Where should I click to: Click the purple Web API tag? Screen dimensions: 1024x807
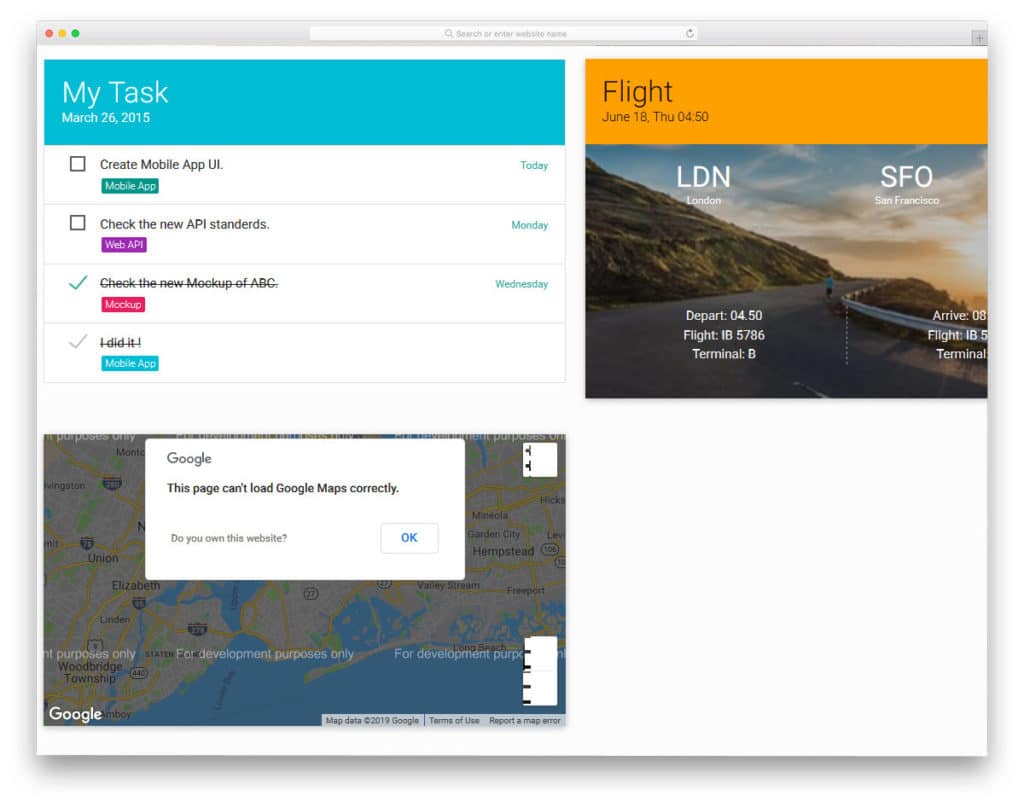(123, 245)
